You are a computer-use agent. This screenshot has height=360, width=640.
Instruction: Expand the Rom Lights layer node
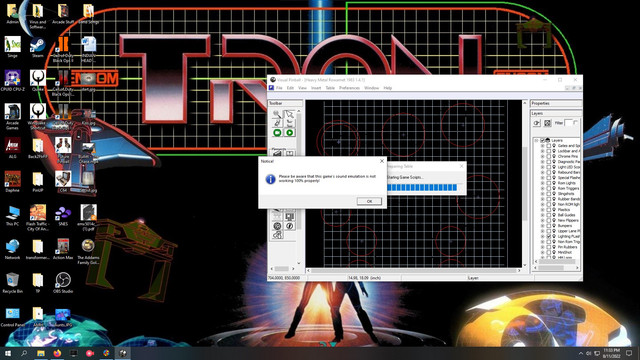coord(542,183)
